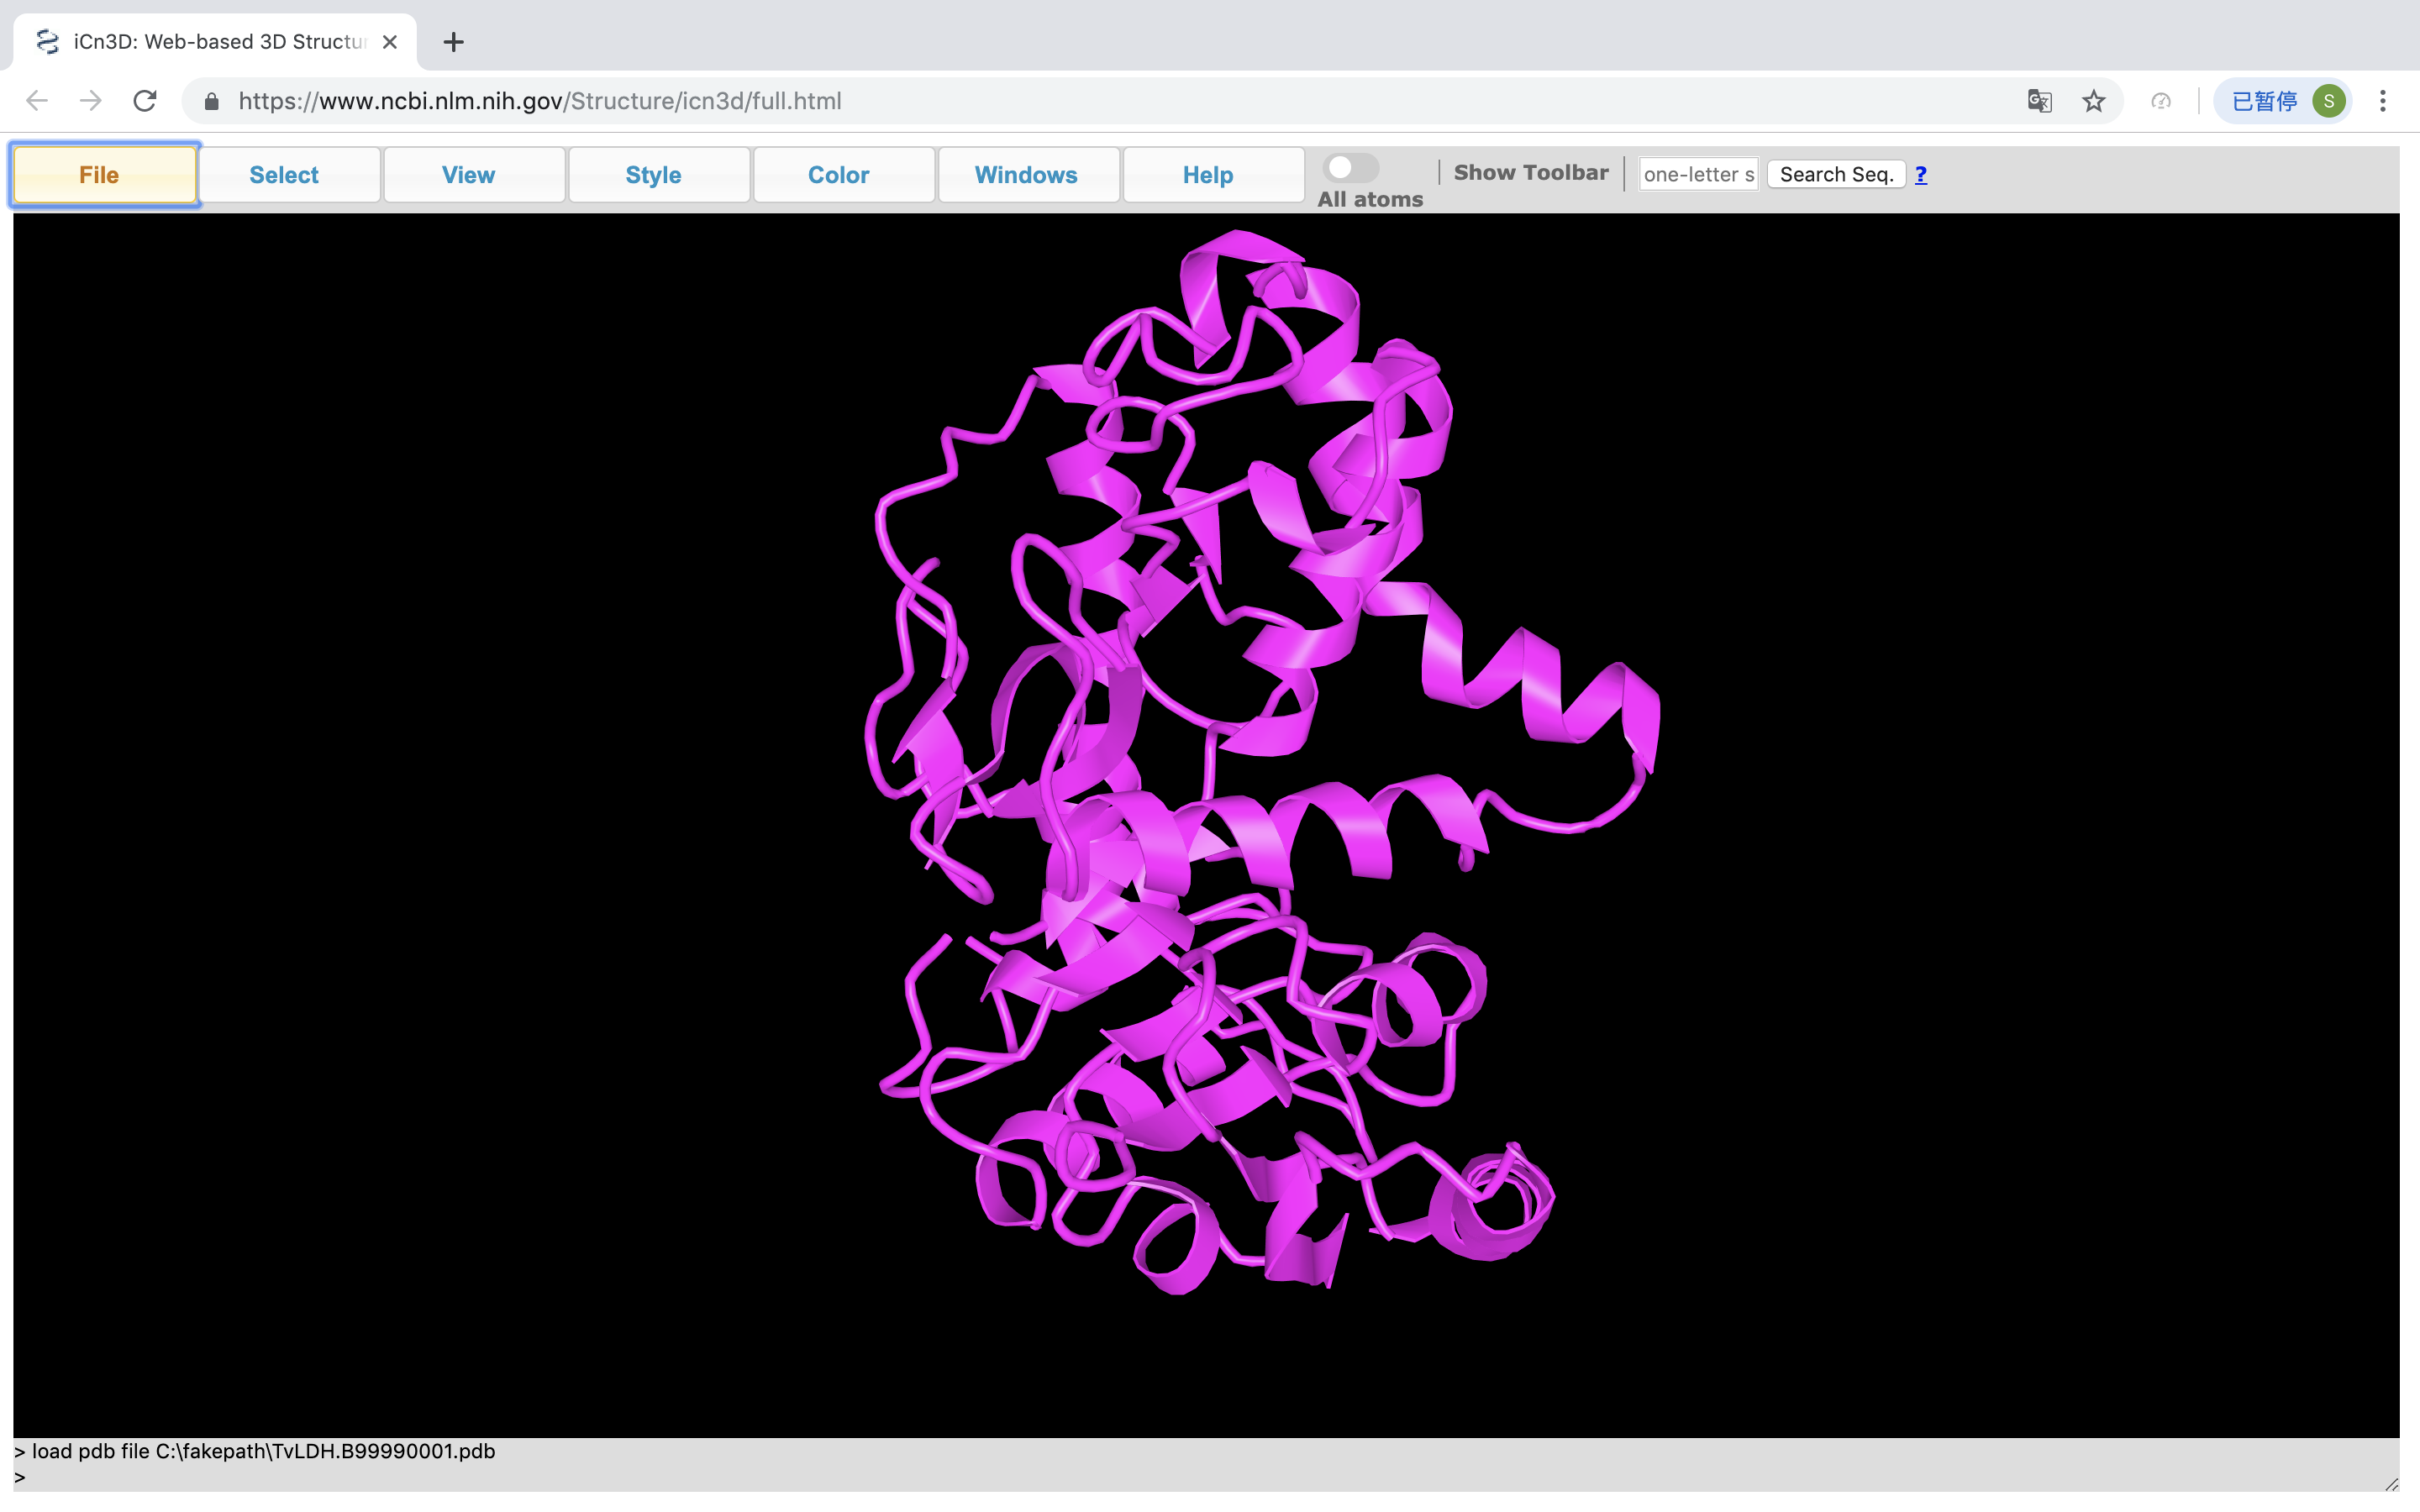2420x1512 pixels.
Task: Open Chrome three-dot menu
Action: pos(2382,101)
